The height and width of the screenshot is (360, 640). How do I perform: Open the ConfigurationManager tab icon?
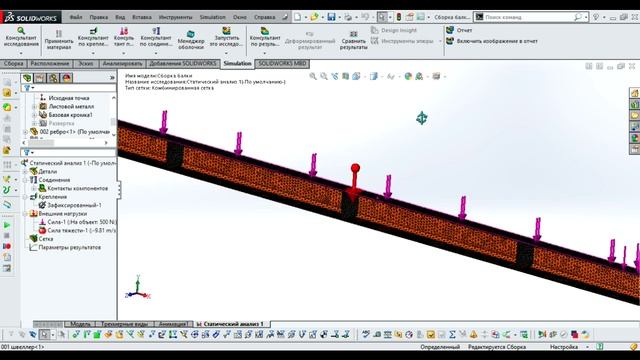tap(53, 78)
